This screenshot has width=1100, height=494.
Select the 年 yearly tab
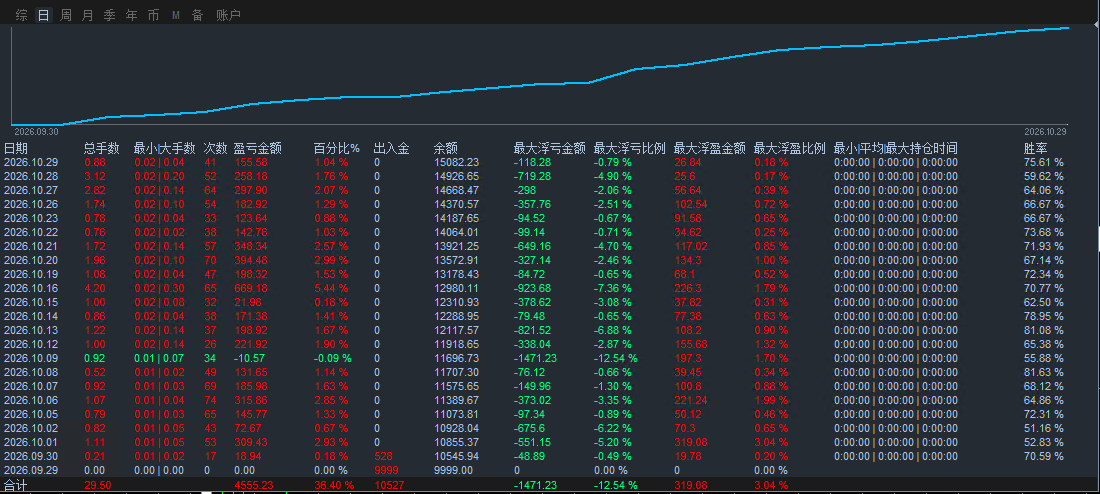coord(131,15)
